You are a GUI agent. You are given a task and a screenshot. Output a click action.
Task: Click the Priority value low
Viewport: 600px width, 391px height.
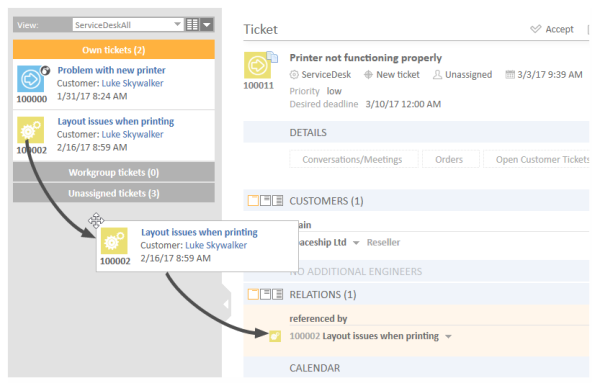pos(334,91)
